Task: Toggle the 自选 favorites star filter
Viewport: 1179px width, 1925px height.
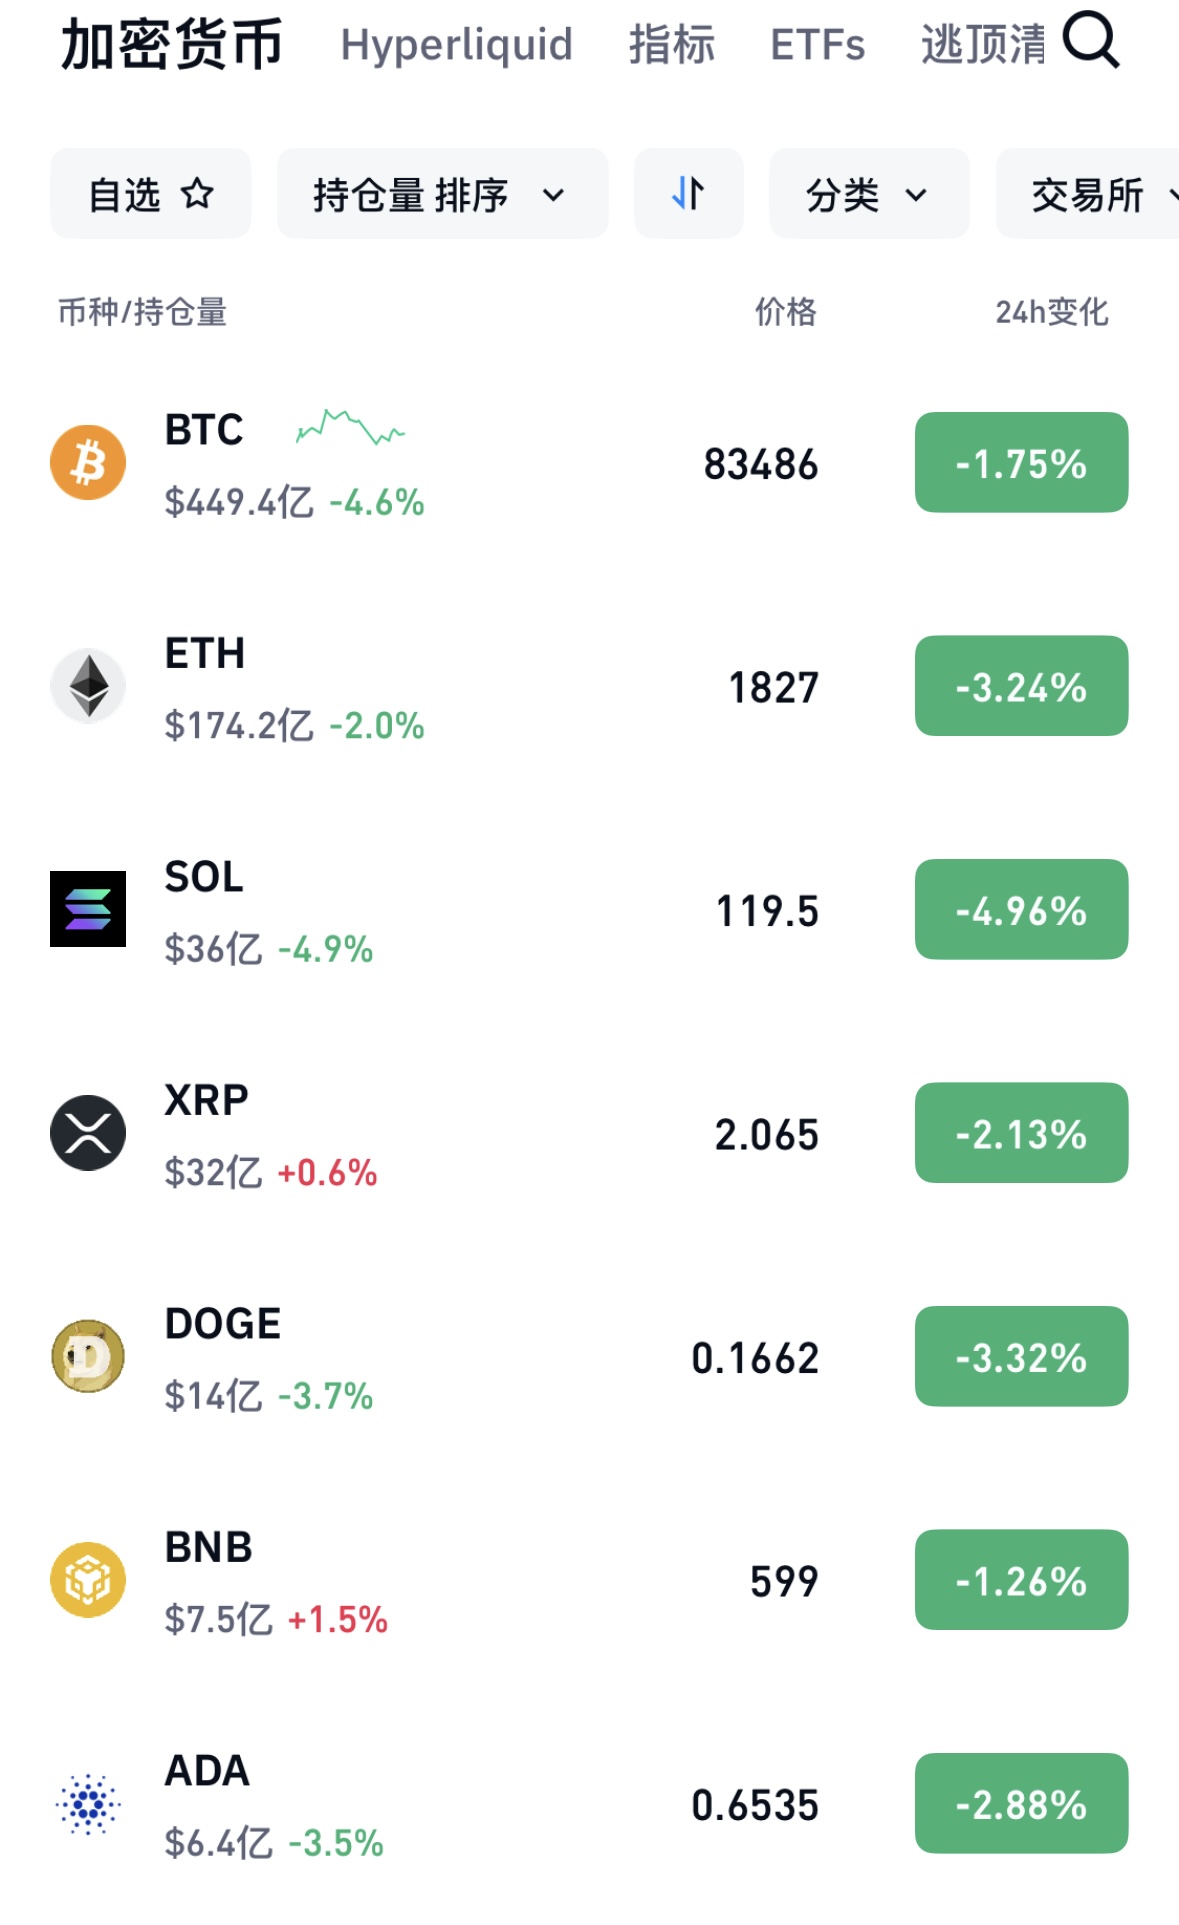Action: coord(151,194)
